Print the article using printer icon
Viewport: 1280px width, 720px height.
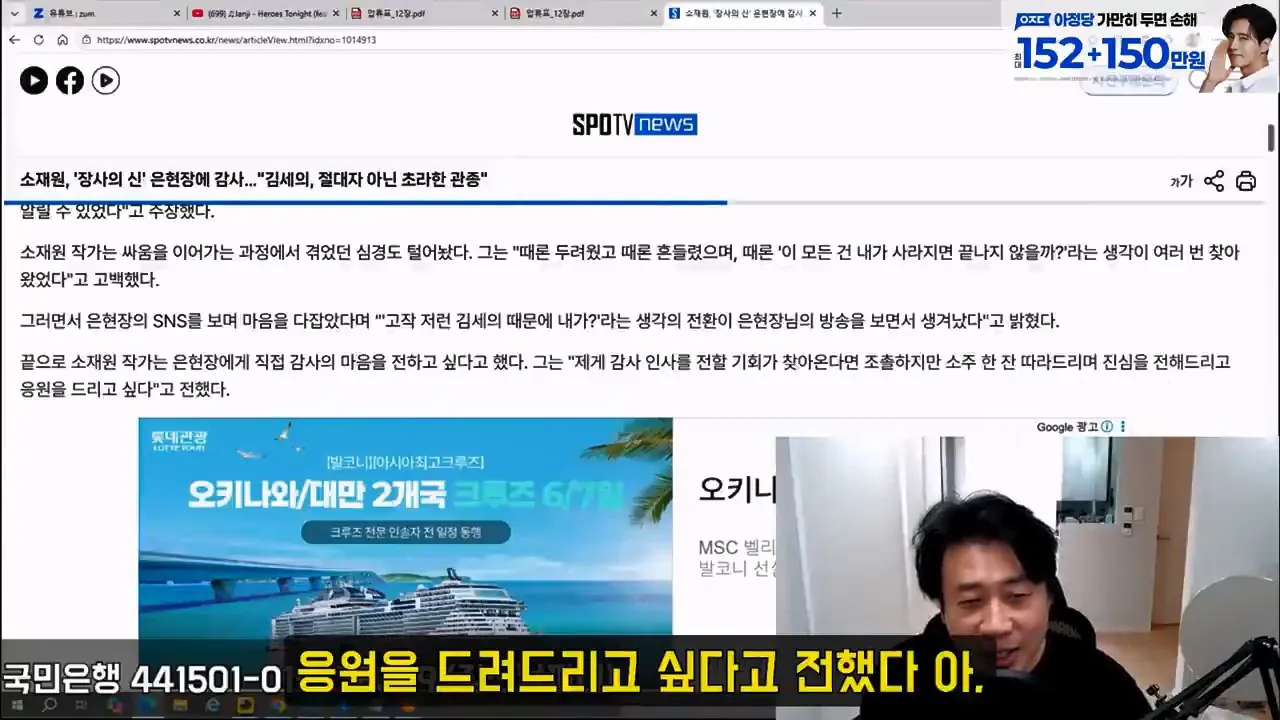point(1246,181)
